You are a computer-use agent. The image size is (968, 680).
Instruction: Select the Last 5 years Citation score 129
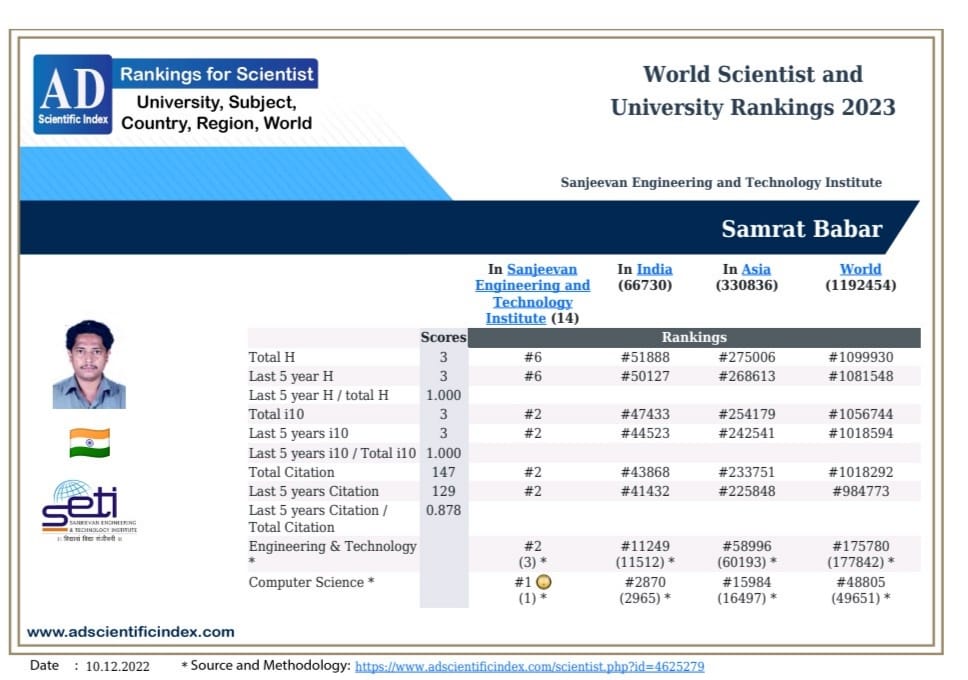(443, 491)
